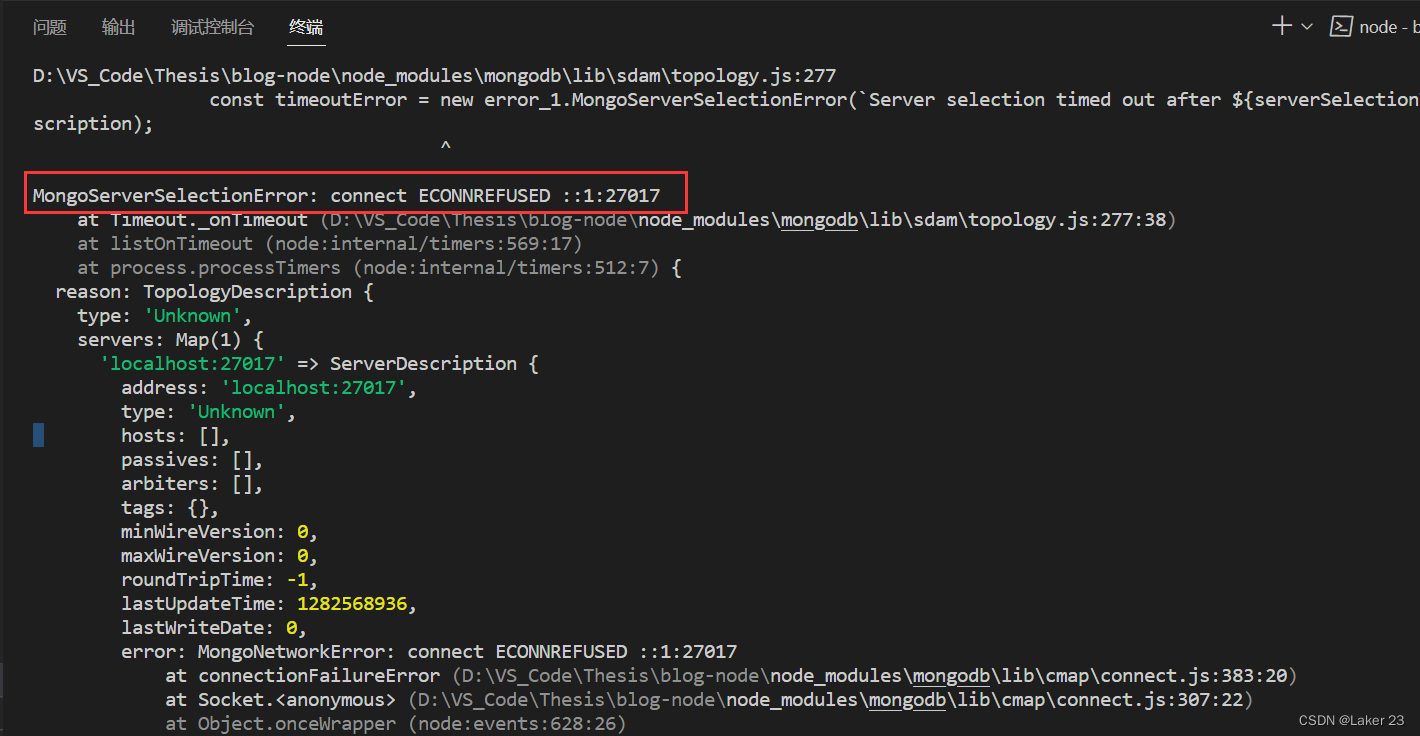Activate the 终端 tab
Viewport: 1420px width, 736px height.
pos(306,27)
